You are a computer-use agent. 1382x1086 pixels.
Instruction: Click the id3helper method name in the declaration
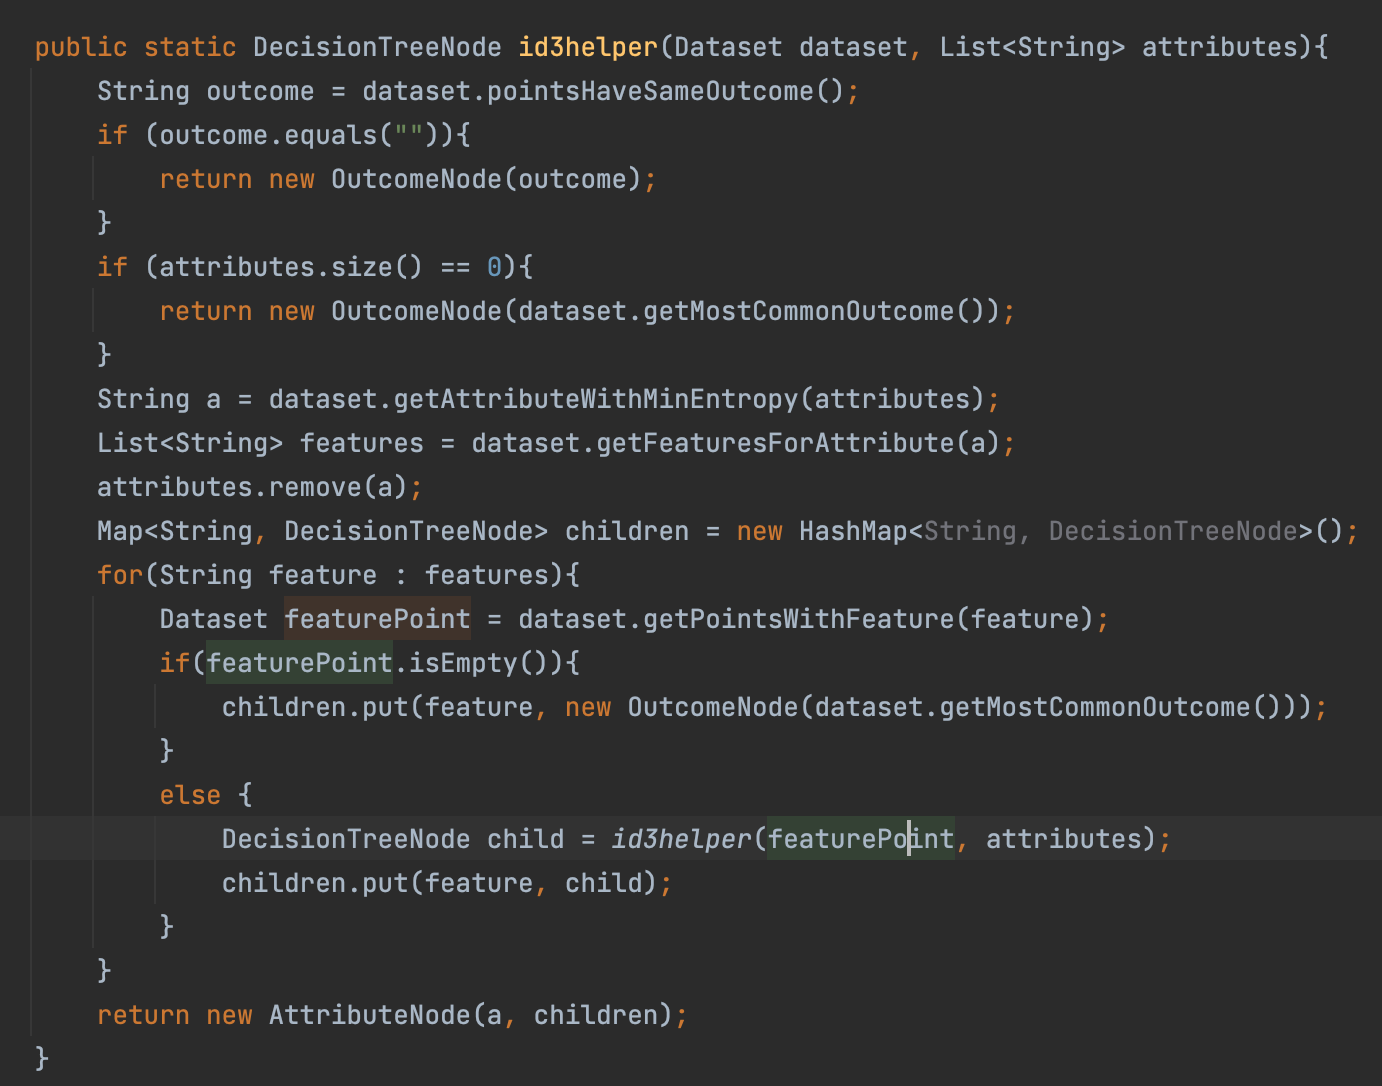tap(588, 47)
